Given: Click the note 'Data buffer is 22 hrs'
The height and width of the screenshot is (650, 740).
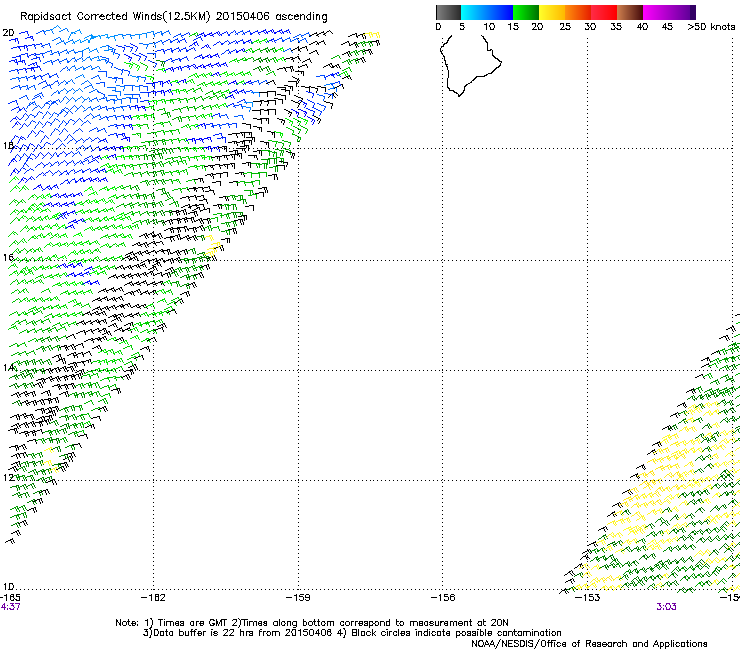Looking at the screenshot, I should 200,633.
